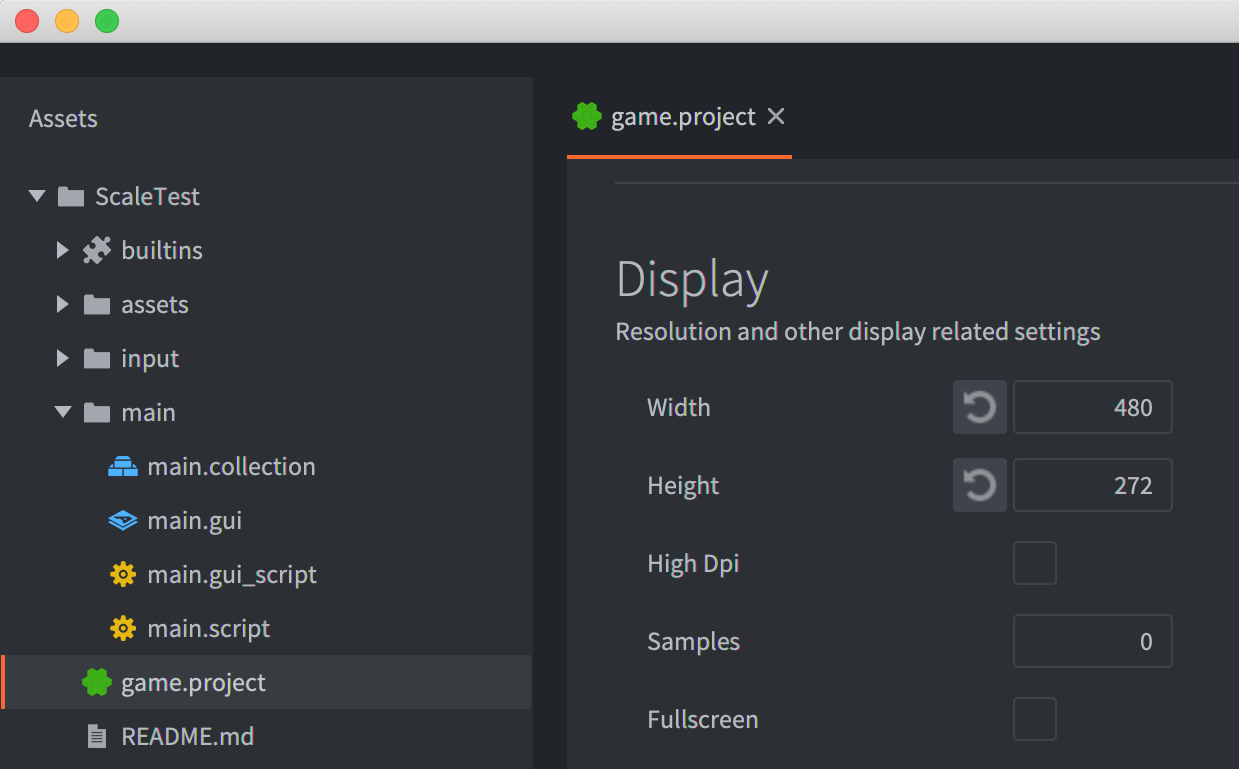Click the README.md document icon
This screenshot has width=1239, height=769.
click(96, 736)
